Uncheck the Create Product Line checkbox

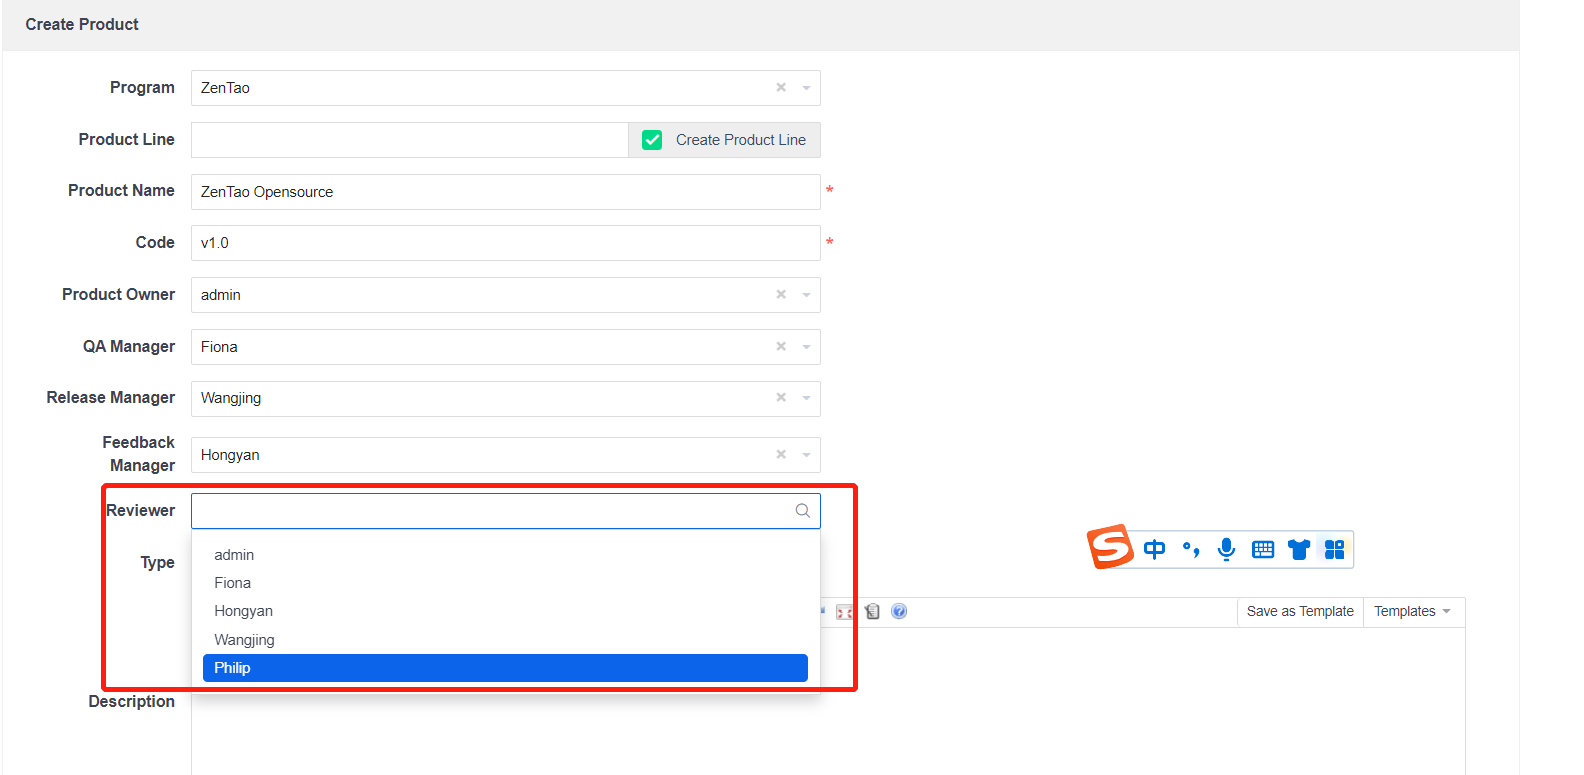[652, 140]
